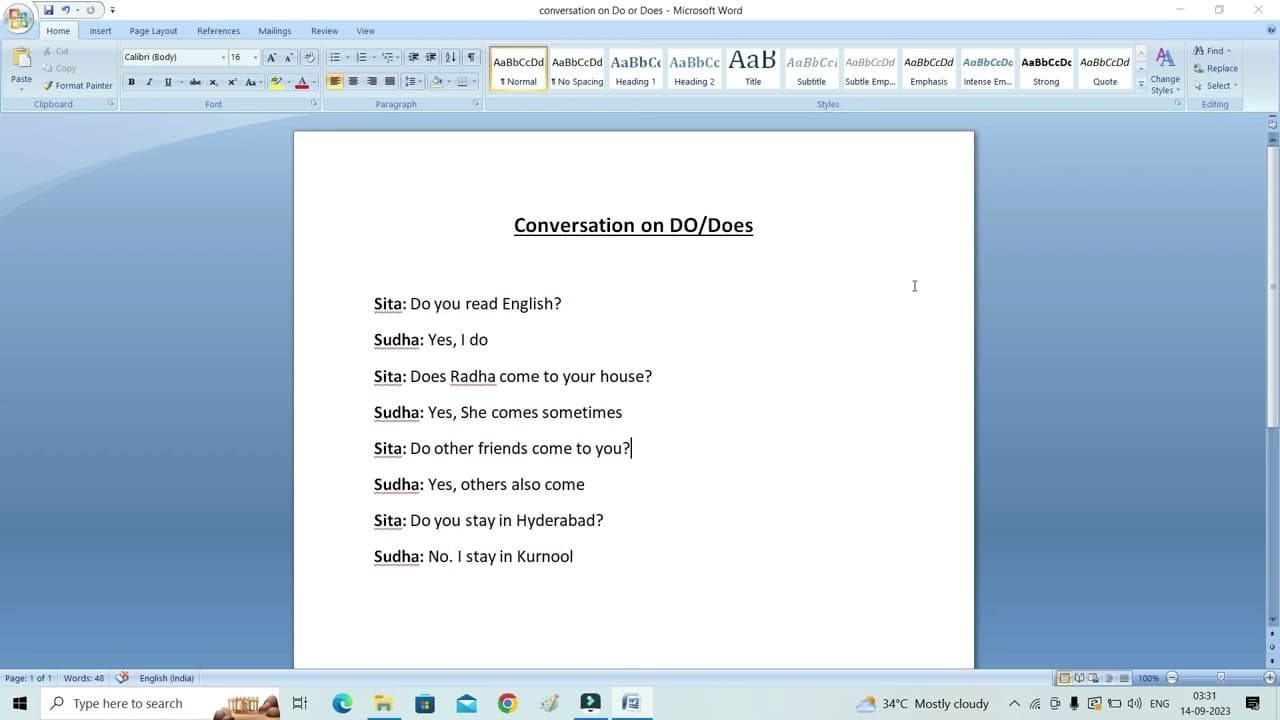Click the Replace button
This screenshot has width=1280, height=720.
click(x=1215, y=68)
